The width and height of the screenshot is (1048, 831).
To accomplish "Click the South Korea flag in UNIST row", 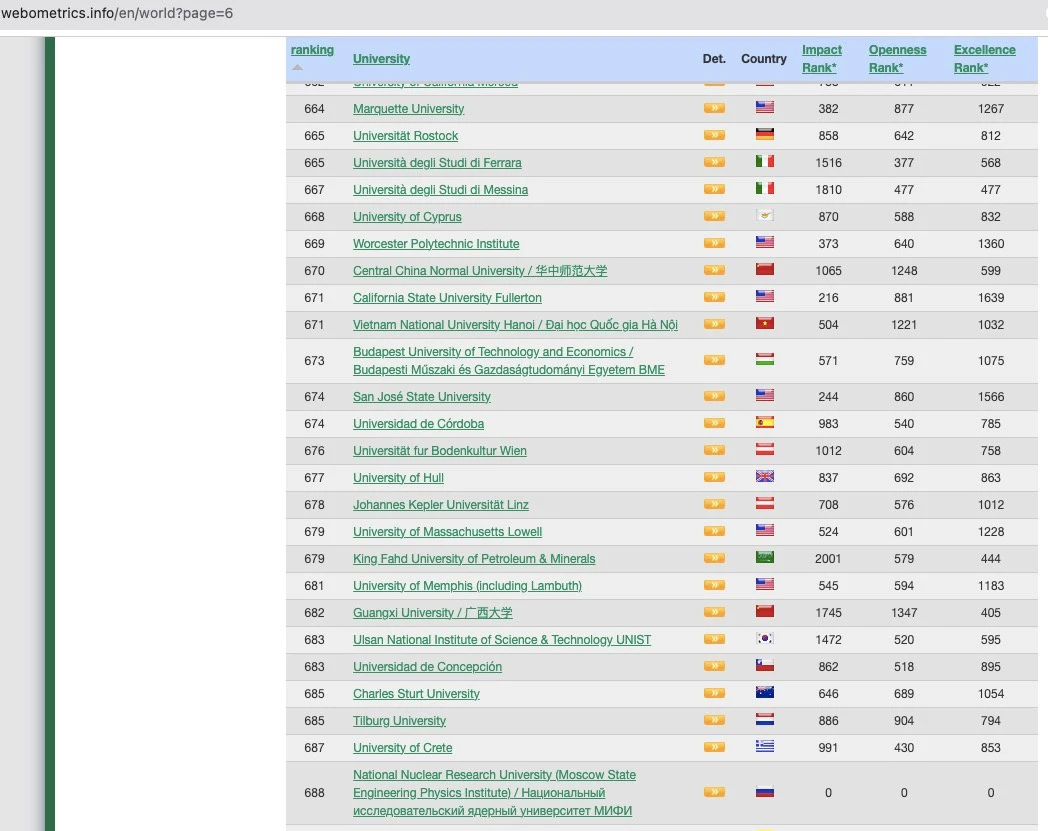I will pos(764,639).
